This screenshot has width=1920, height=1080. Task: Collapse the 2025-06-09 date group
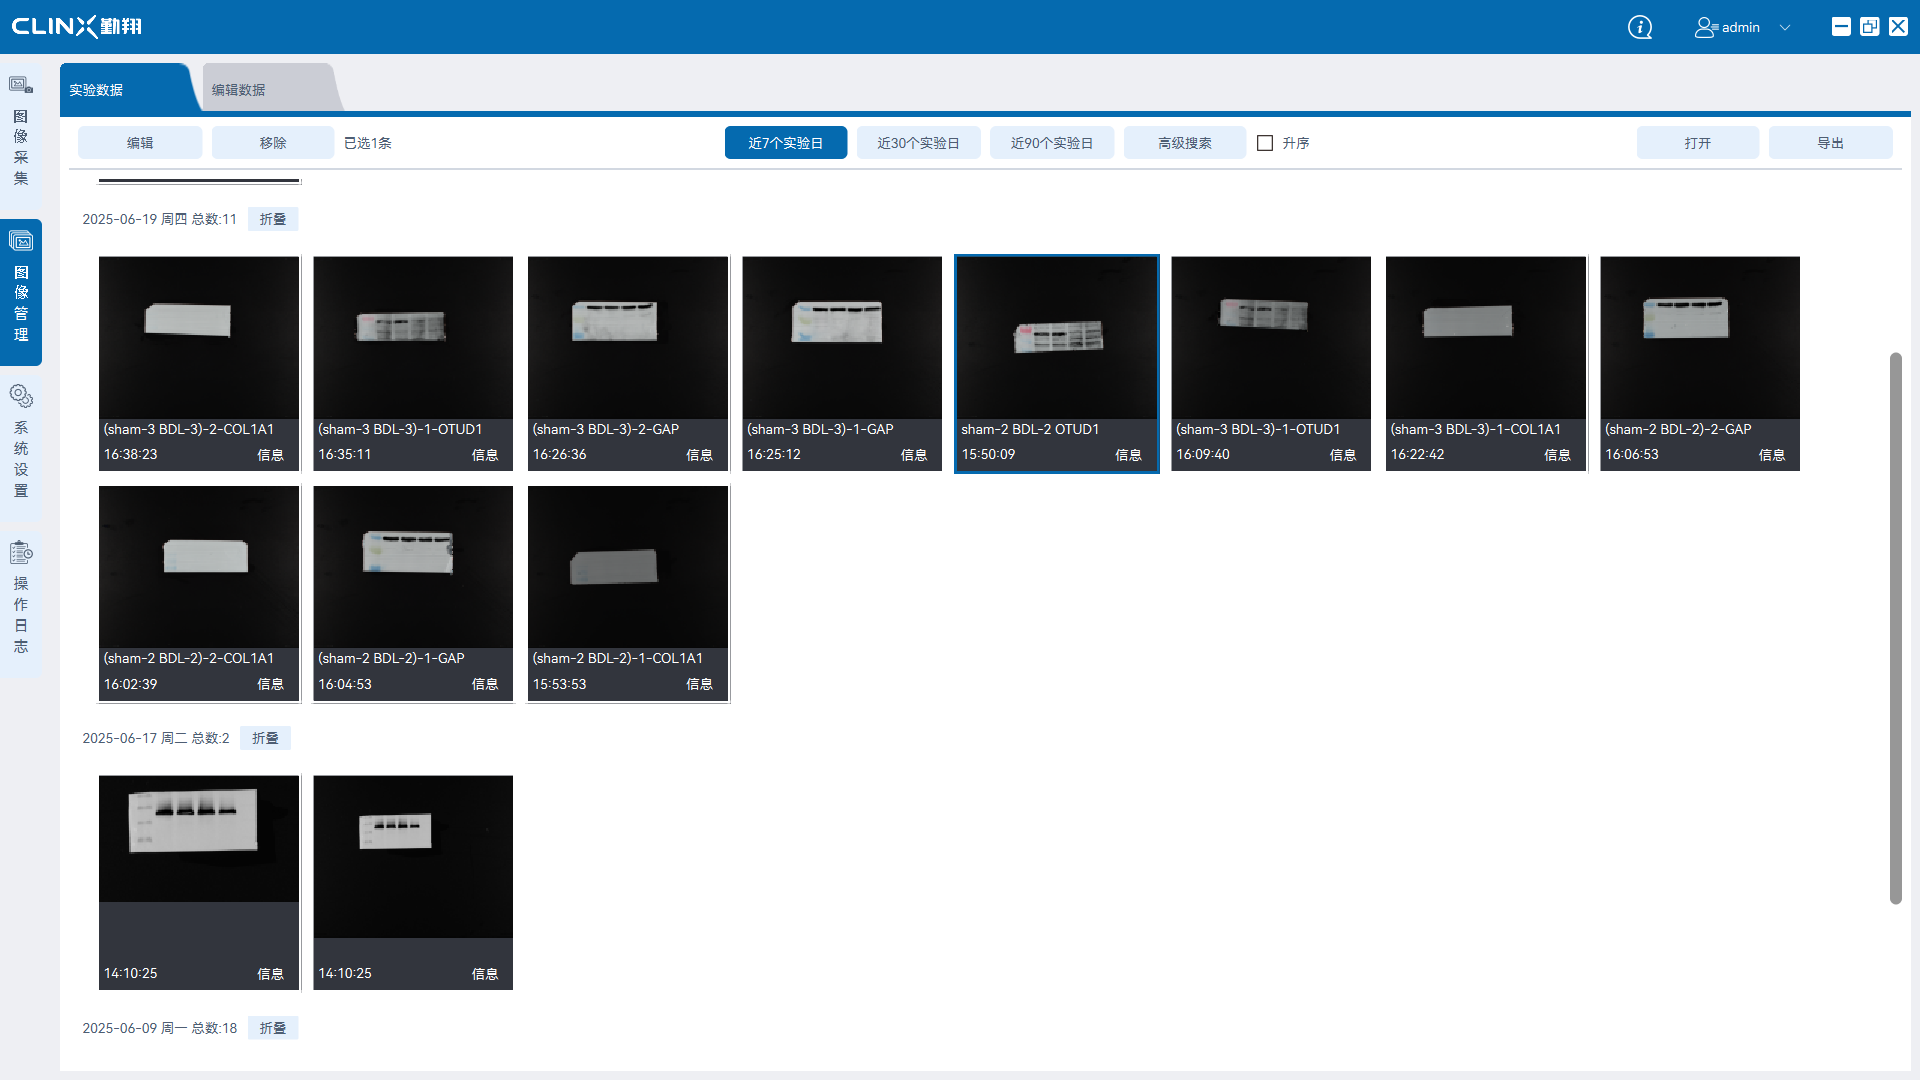point(273,1028)
